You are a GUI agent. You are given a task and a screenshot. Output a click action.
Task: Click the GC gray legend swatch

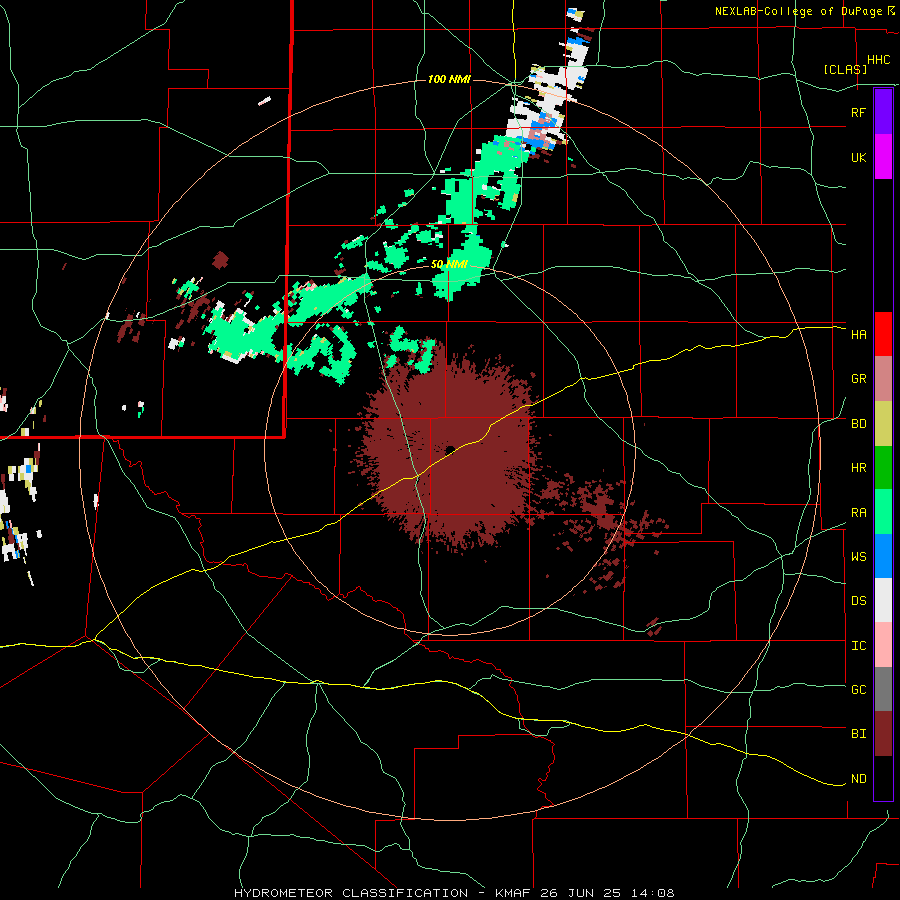tap(883, 689)
